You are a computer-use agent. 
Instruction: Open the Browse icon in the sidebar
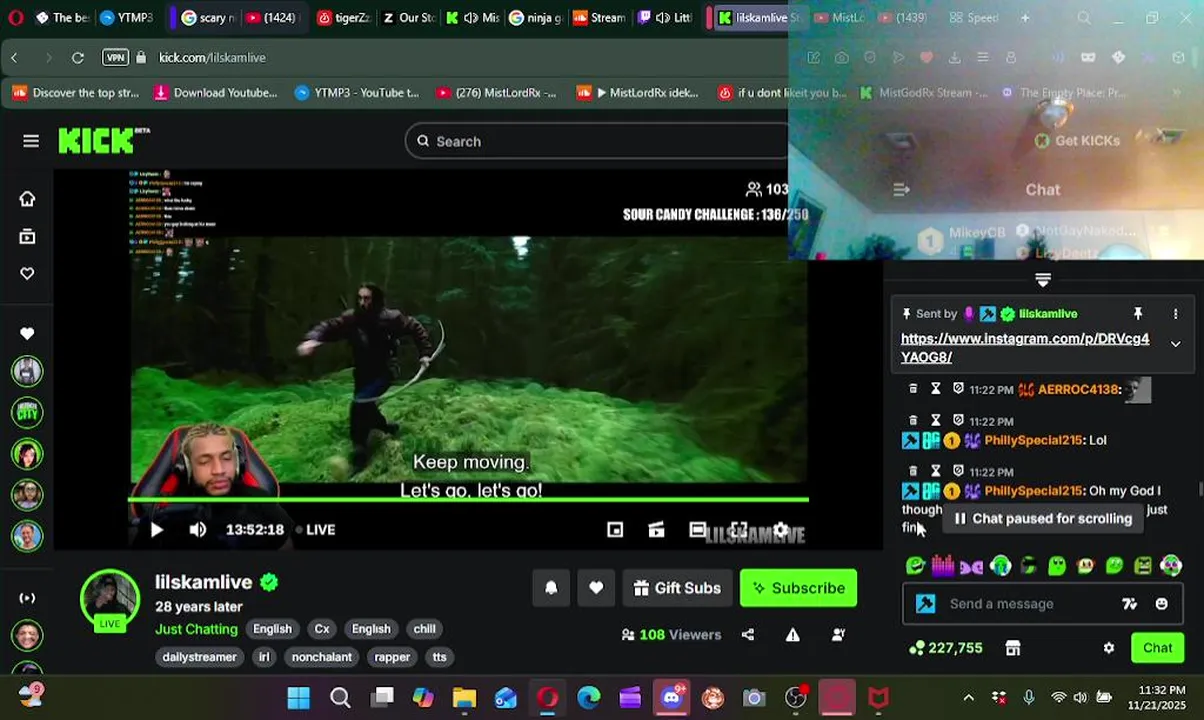27,236
